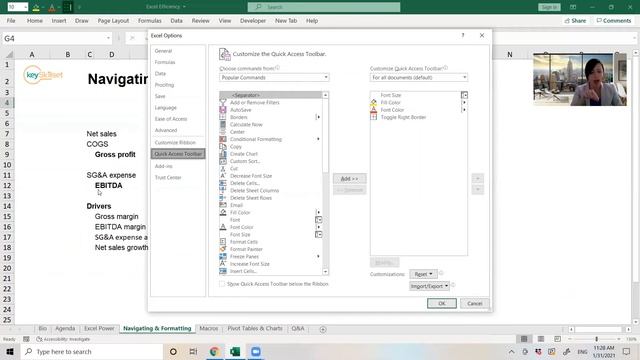
Task: Click the title bar Search box
Action: (324, 7)
